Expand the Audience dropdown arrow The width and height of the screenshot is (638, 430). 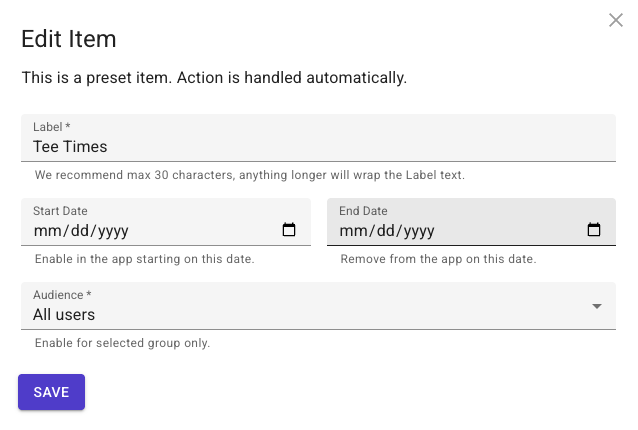596,306
